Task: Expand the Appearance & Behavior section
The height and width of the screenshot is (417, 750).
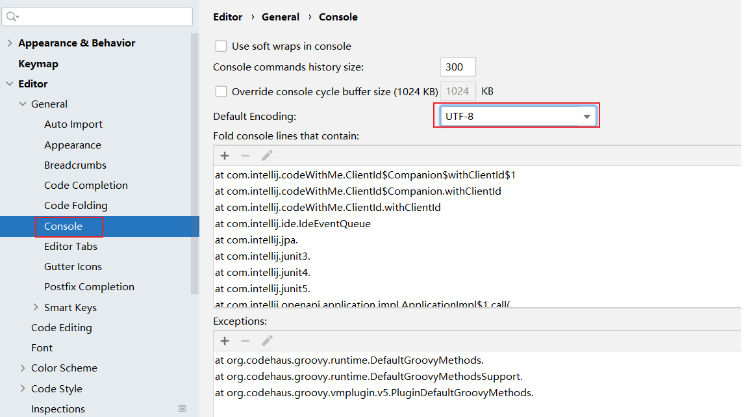Action: click(9, 43)
